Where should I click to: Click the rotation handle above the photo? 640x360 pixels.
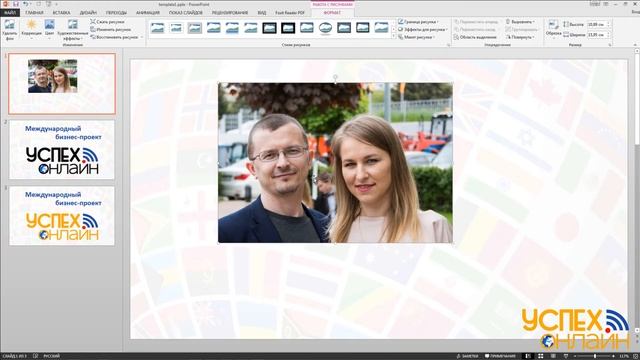pyautogui.click(x=335, y=76)
